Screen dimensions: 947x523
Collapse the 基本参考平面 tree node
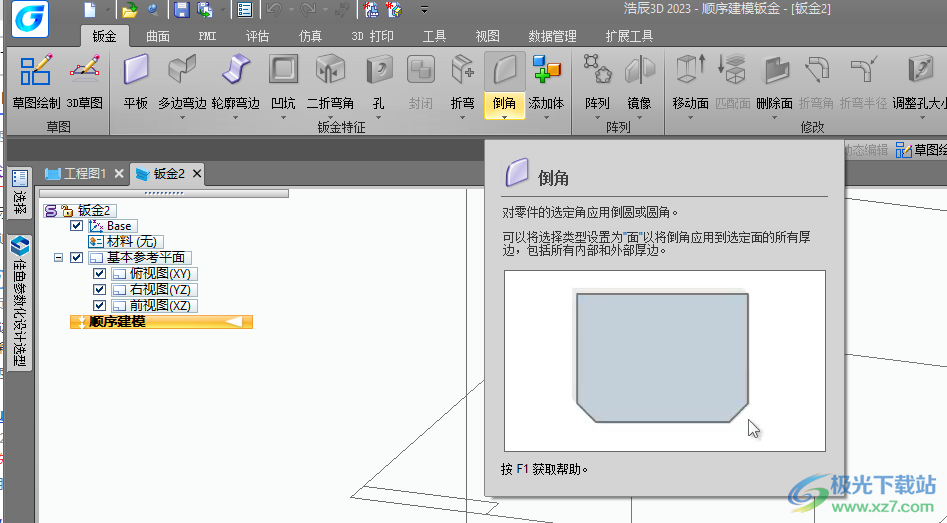coord(58,257)
